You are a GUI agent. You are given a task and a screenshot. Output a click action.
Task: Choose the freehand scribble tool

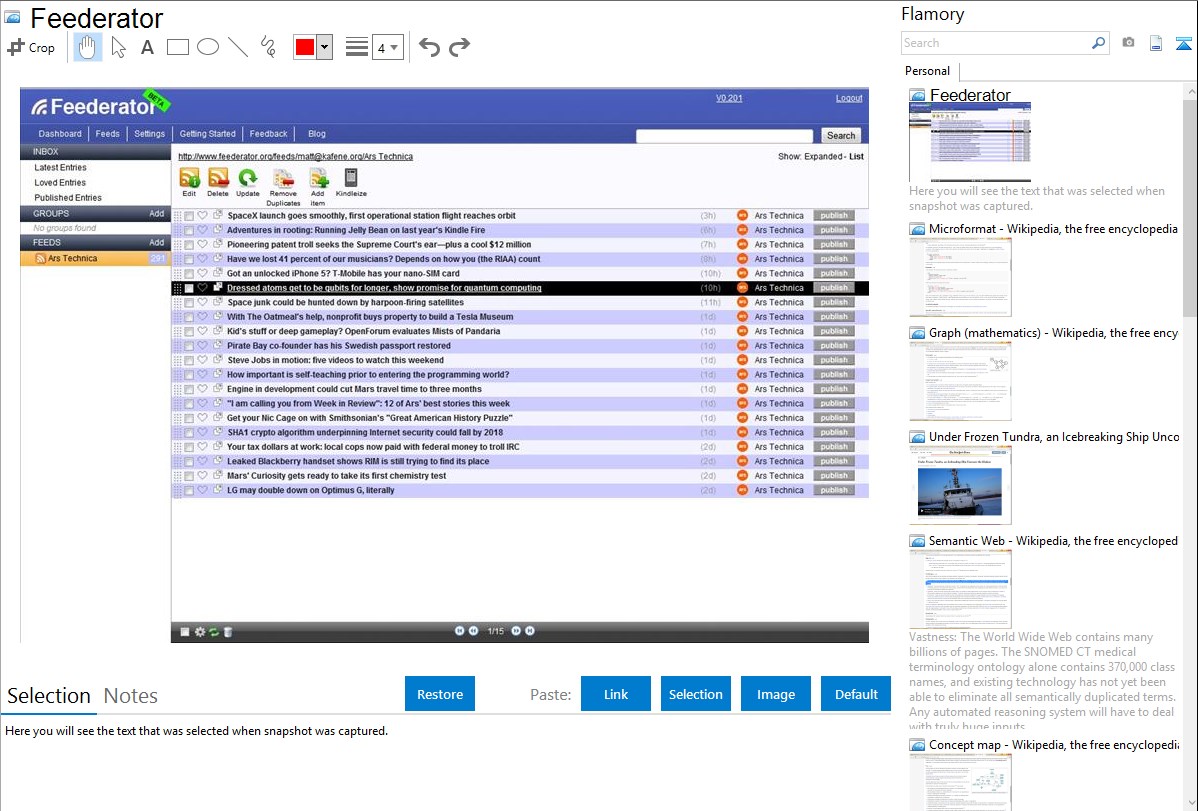point(267,47)
